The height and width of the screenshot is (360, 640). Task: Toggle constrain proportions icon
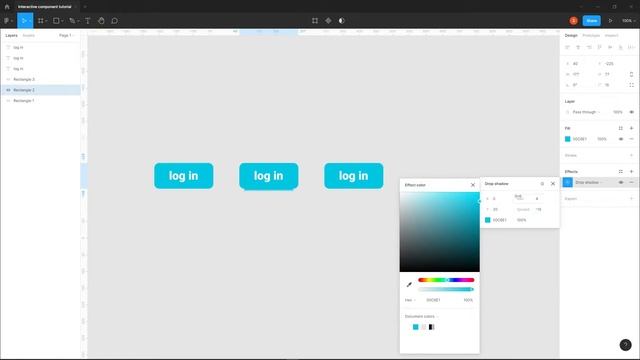click(x=631, y=74)
